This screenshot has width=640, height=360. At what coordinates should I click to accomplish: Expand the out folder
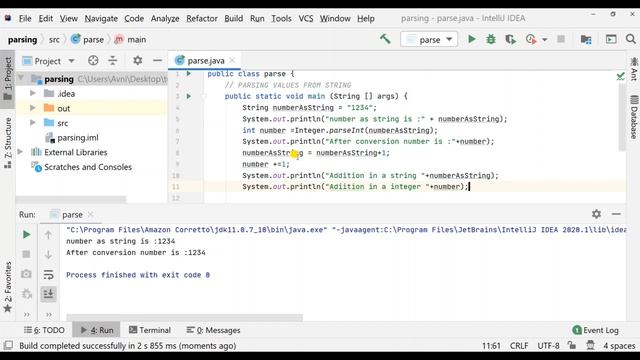(33, 108)
